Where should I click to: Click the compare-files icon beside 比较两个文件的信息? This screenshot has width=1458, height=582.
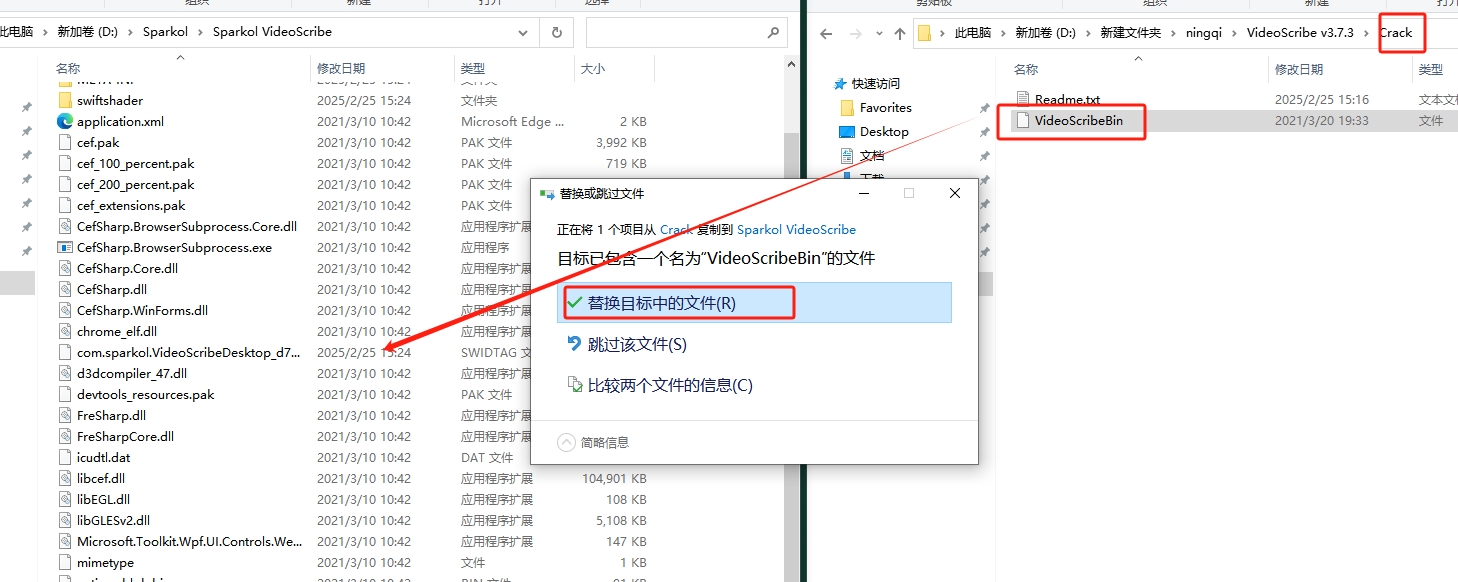tap(574, 384)
